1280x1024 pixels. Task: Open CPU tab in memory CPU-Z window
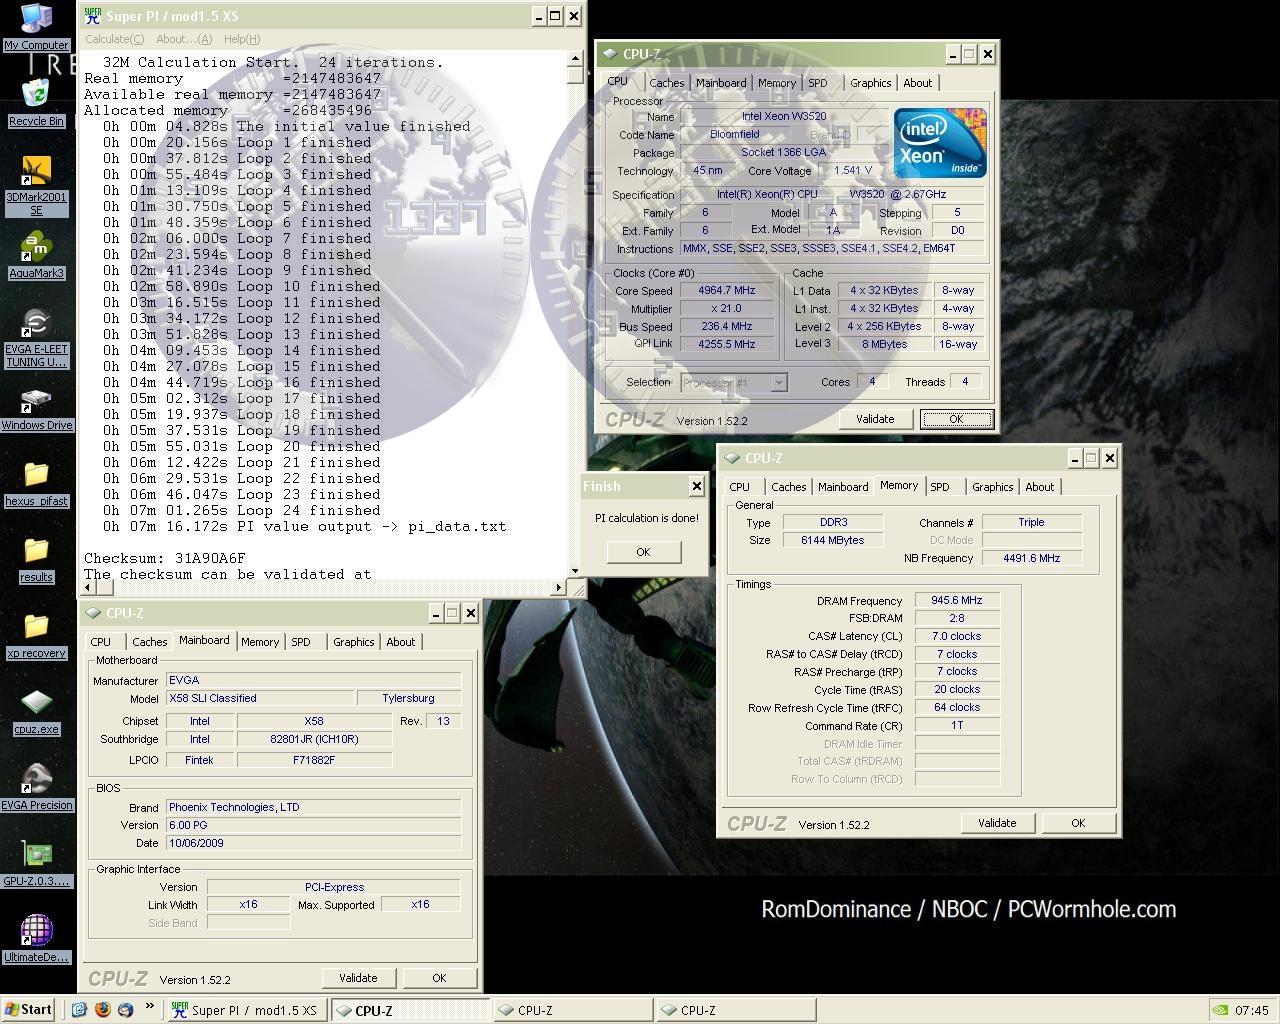(x=739, y=487)
